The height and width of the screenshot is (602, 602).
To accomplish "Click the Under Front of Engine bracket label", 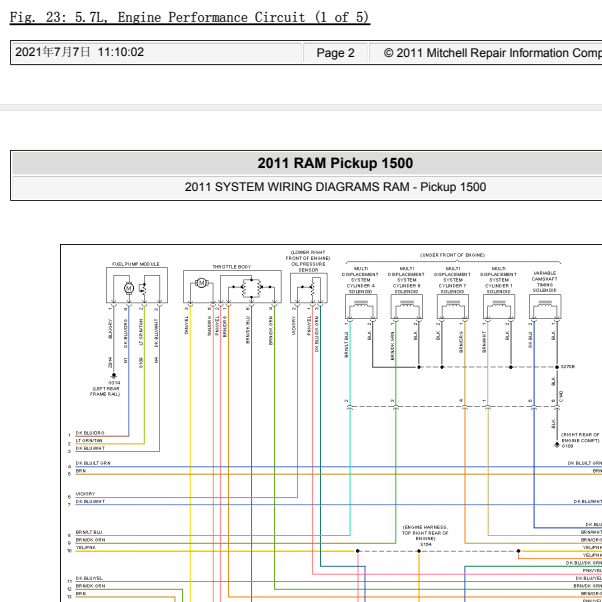I will point(453,255).
